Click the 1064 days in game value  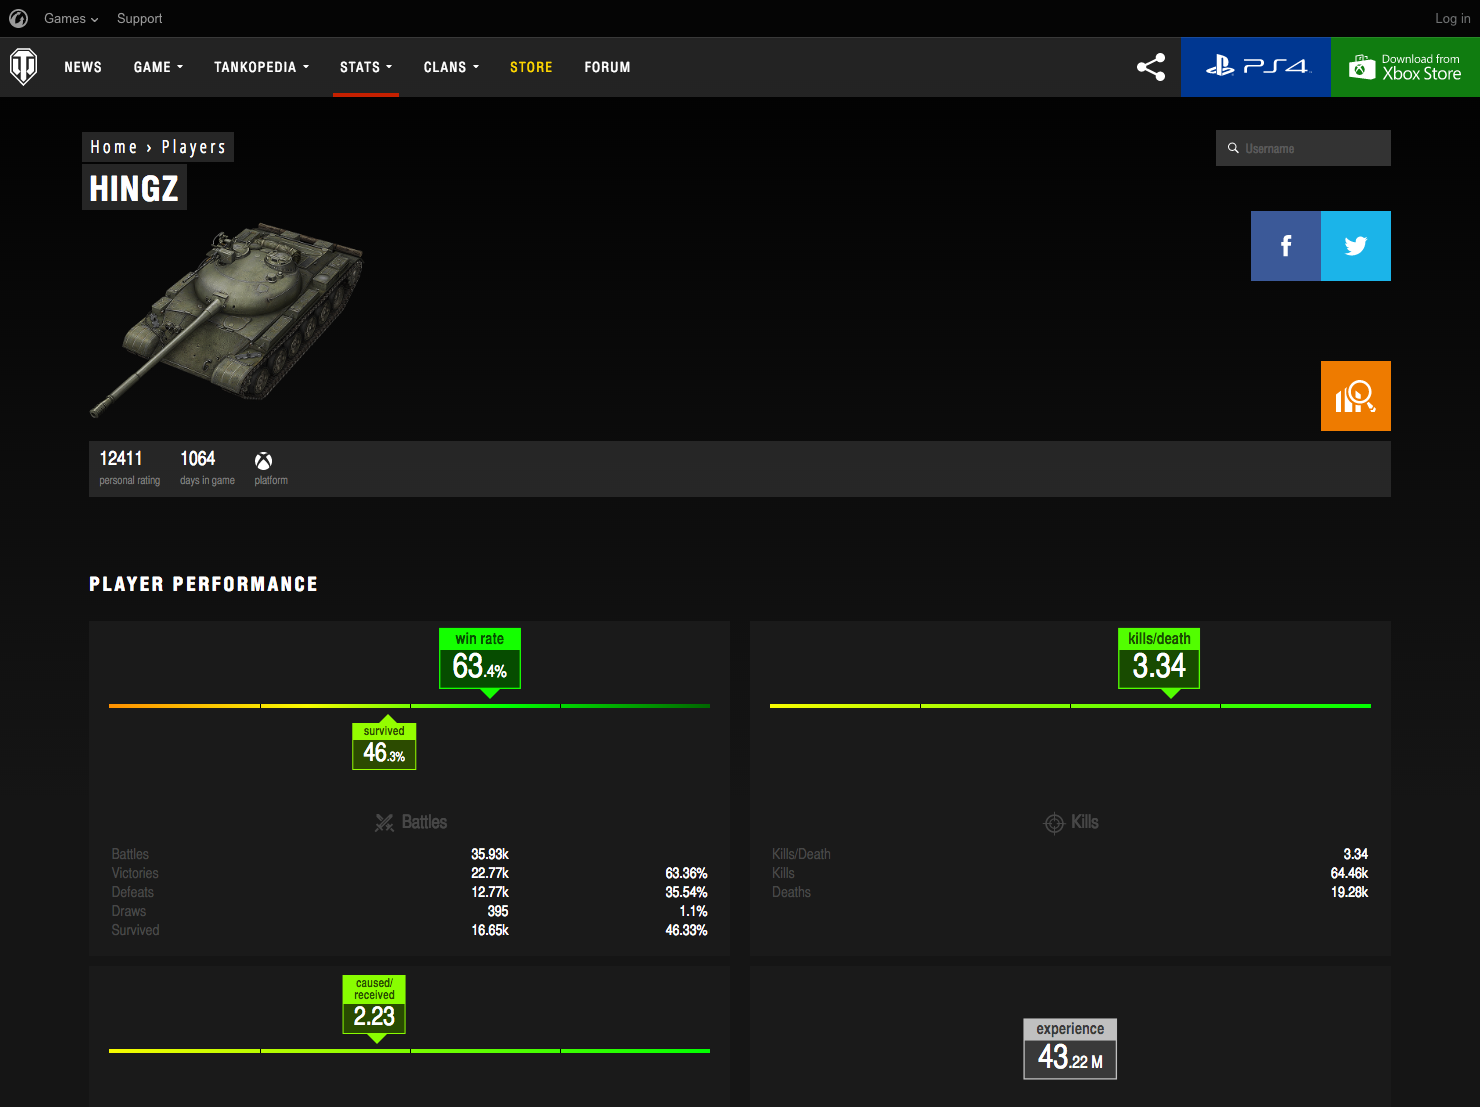(197, 458)
